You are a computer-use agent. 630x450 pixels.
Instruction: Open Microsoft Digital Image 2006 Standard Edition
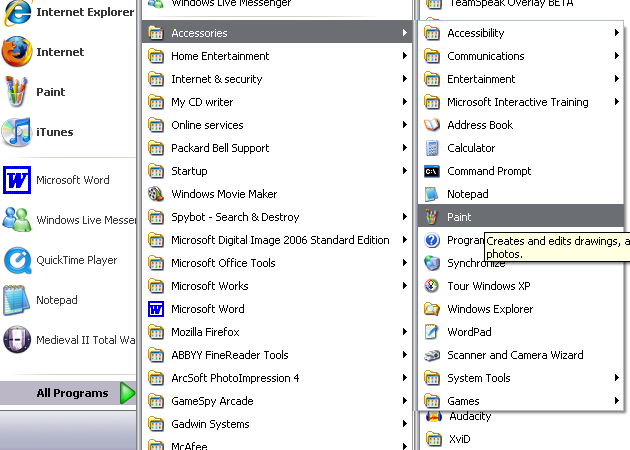(x=277, y=240)
